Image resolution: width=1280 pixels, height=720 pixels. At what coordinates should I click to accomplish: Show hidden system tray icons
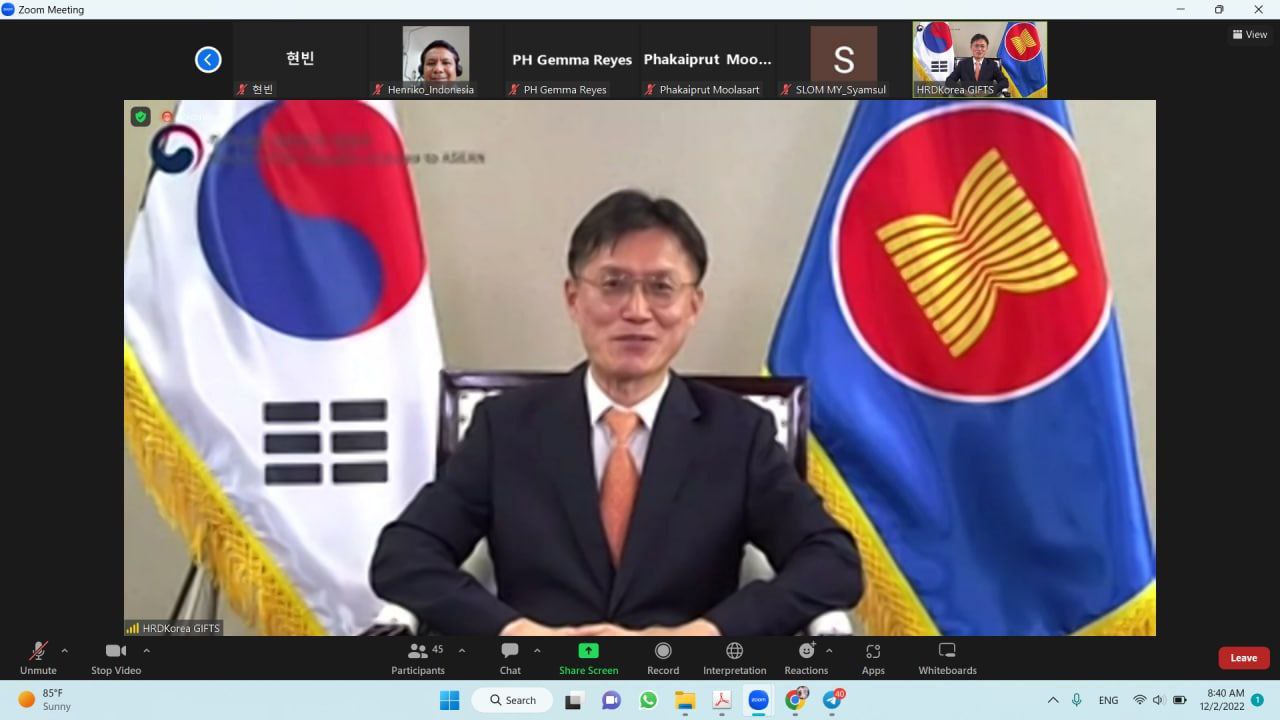pos(1053,700)
